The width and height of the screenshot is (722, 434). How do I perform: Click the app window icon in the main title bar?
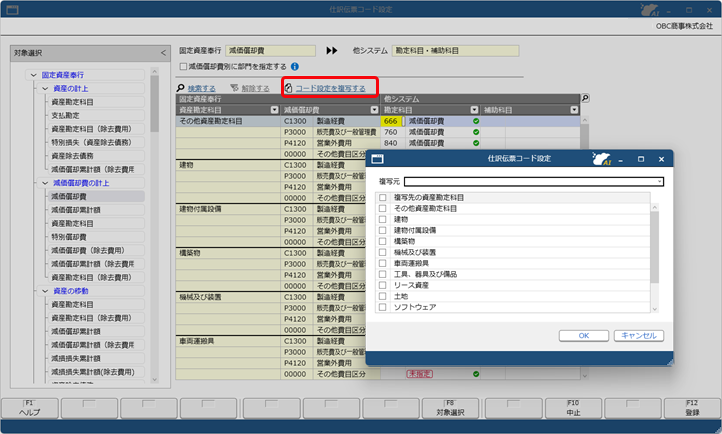coord(12,10)
